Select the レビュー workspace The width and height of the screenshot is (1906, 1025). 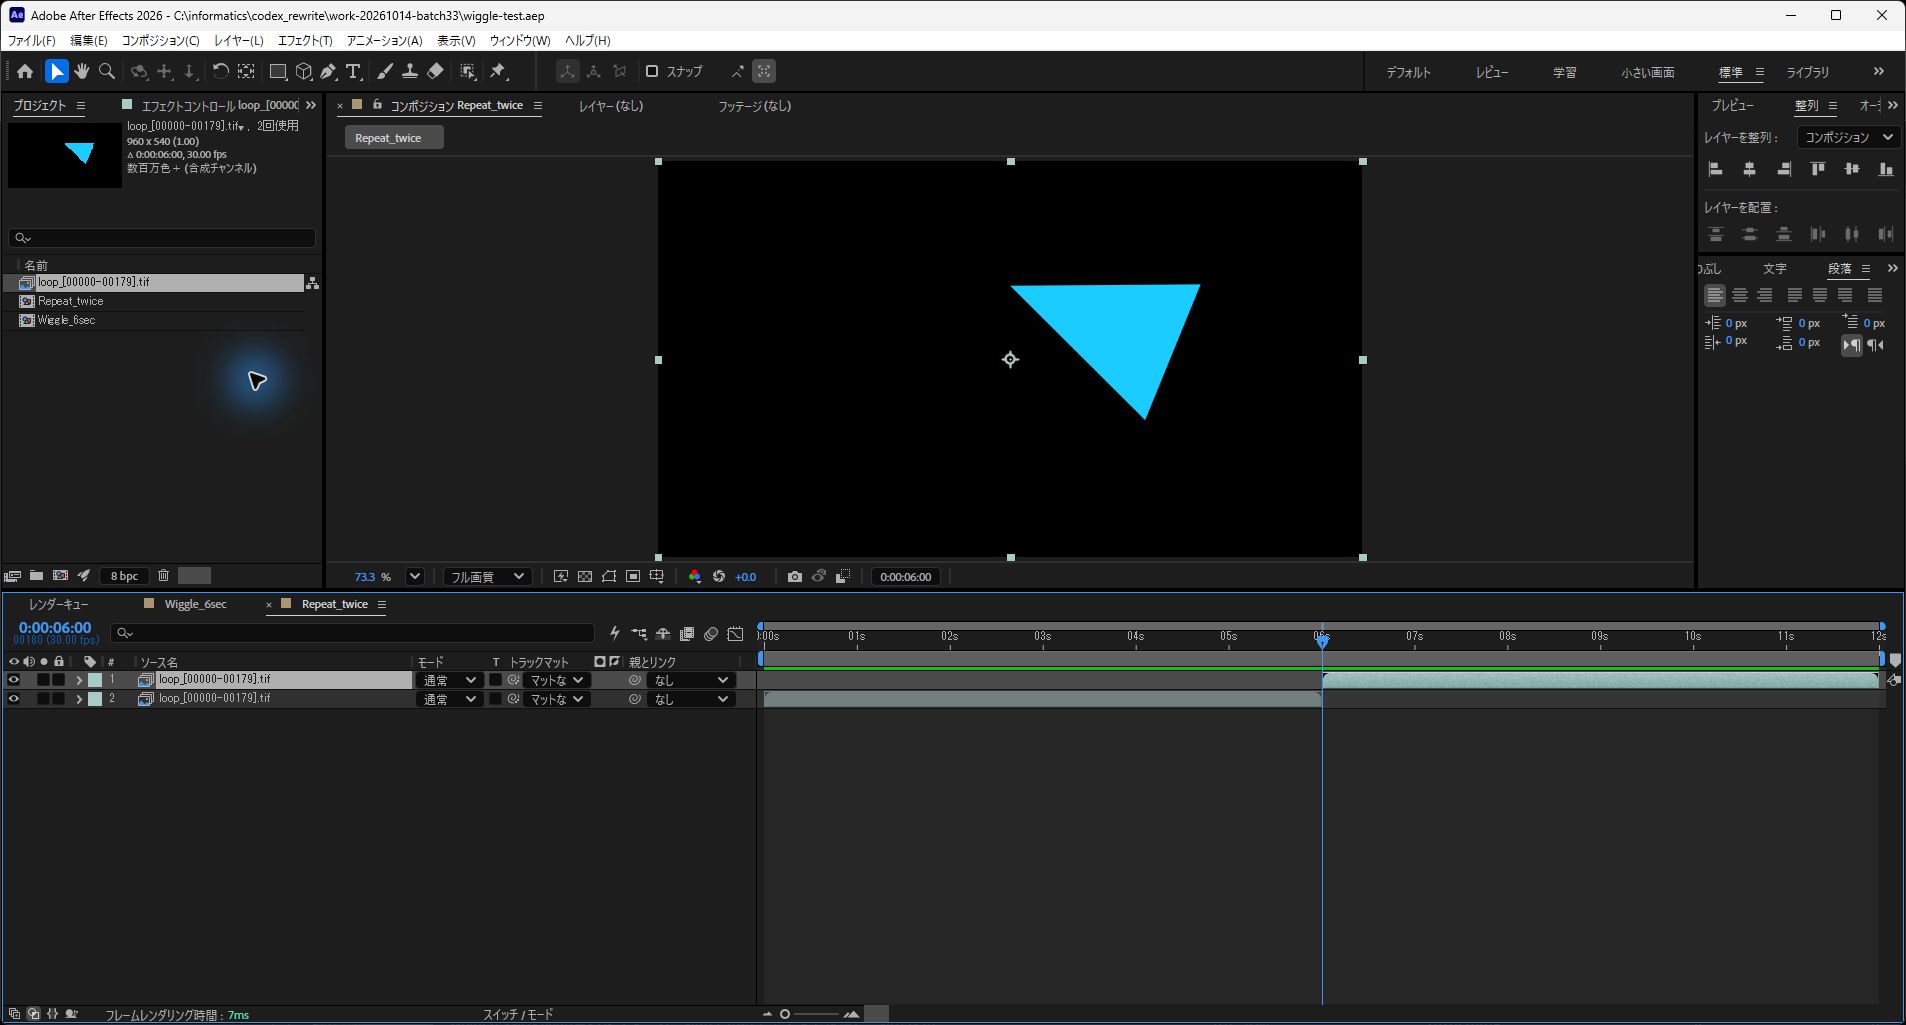1492,72
